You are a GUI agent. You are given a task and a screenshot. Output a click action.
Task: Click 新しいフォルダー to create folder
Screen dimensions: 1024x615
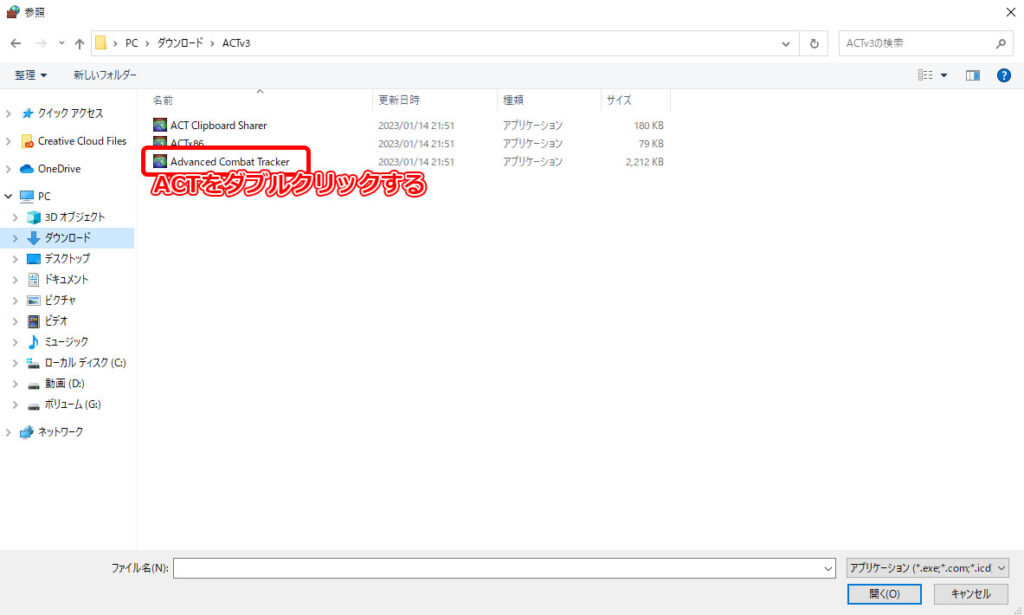click(x=105, y=75)
